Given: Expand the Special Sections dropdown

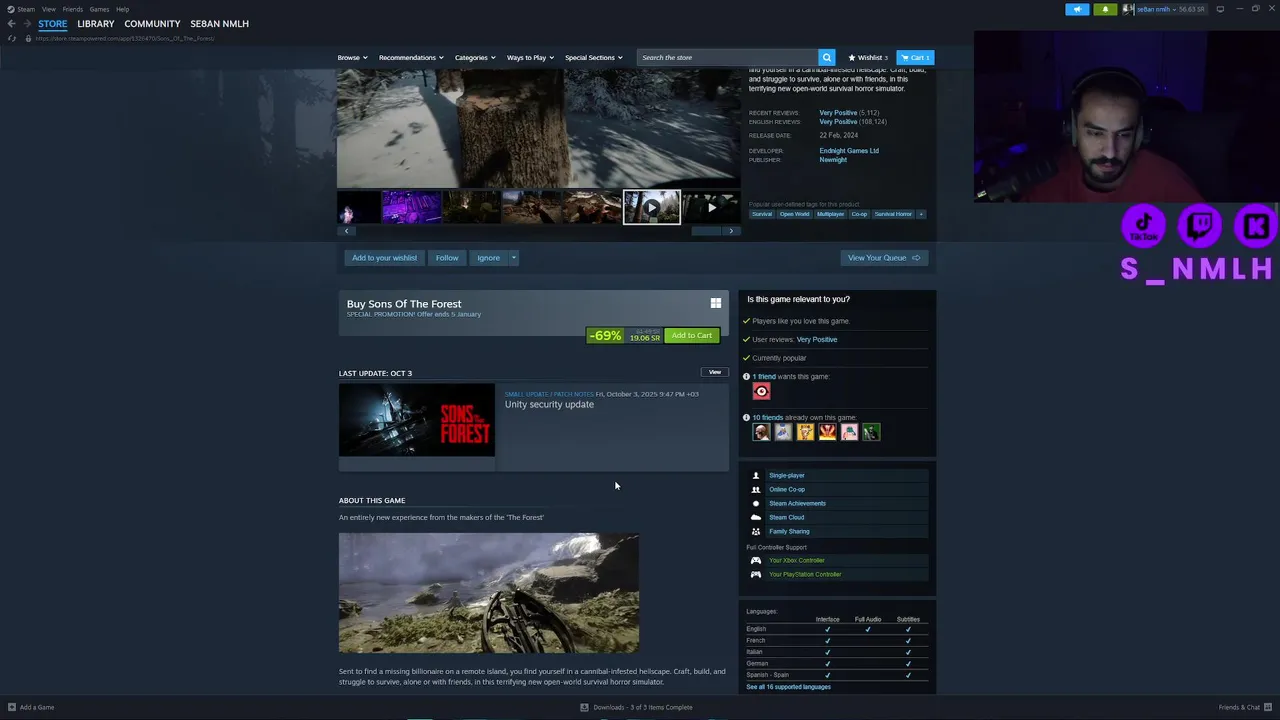Looking at the screenshot, I should coord(593,57).
